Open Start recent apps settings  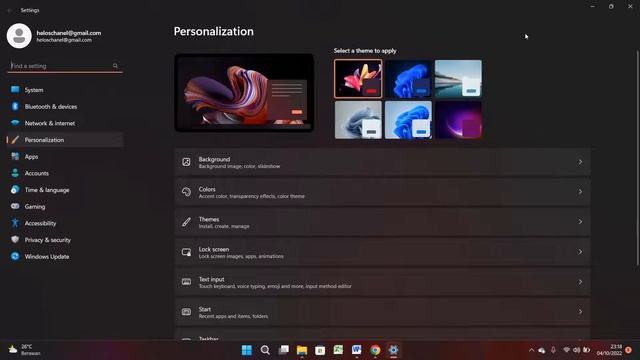[x=382, y=312]
